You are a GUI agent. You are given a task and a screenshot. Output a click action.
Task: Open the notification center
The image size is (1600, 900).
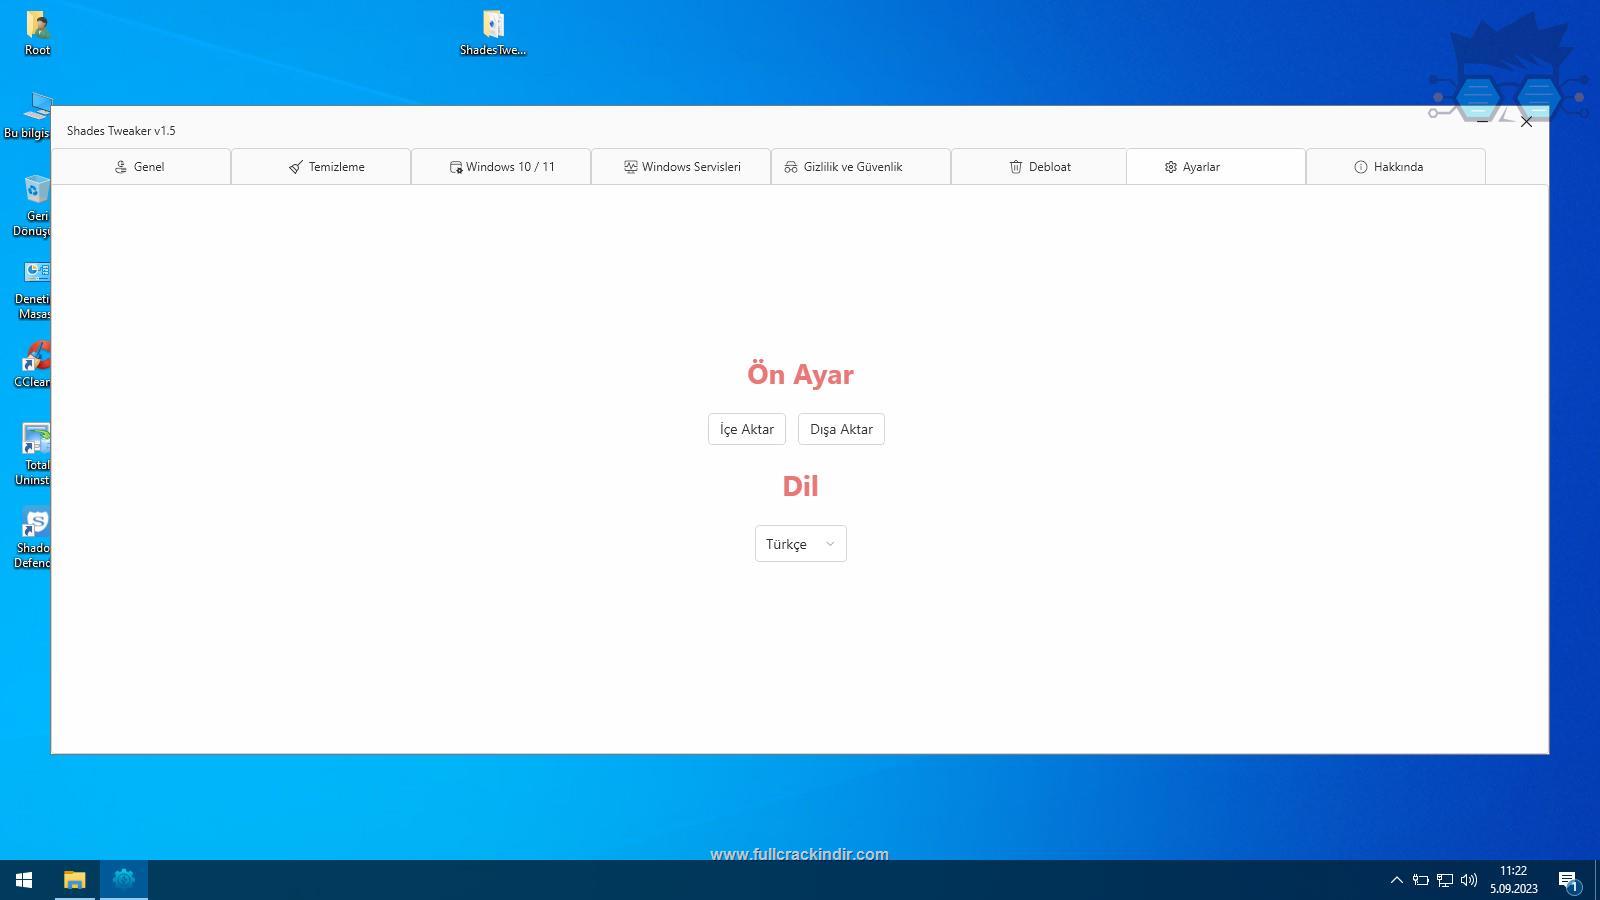point(1568,880)
